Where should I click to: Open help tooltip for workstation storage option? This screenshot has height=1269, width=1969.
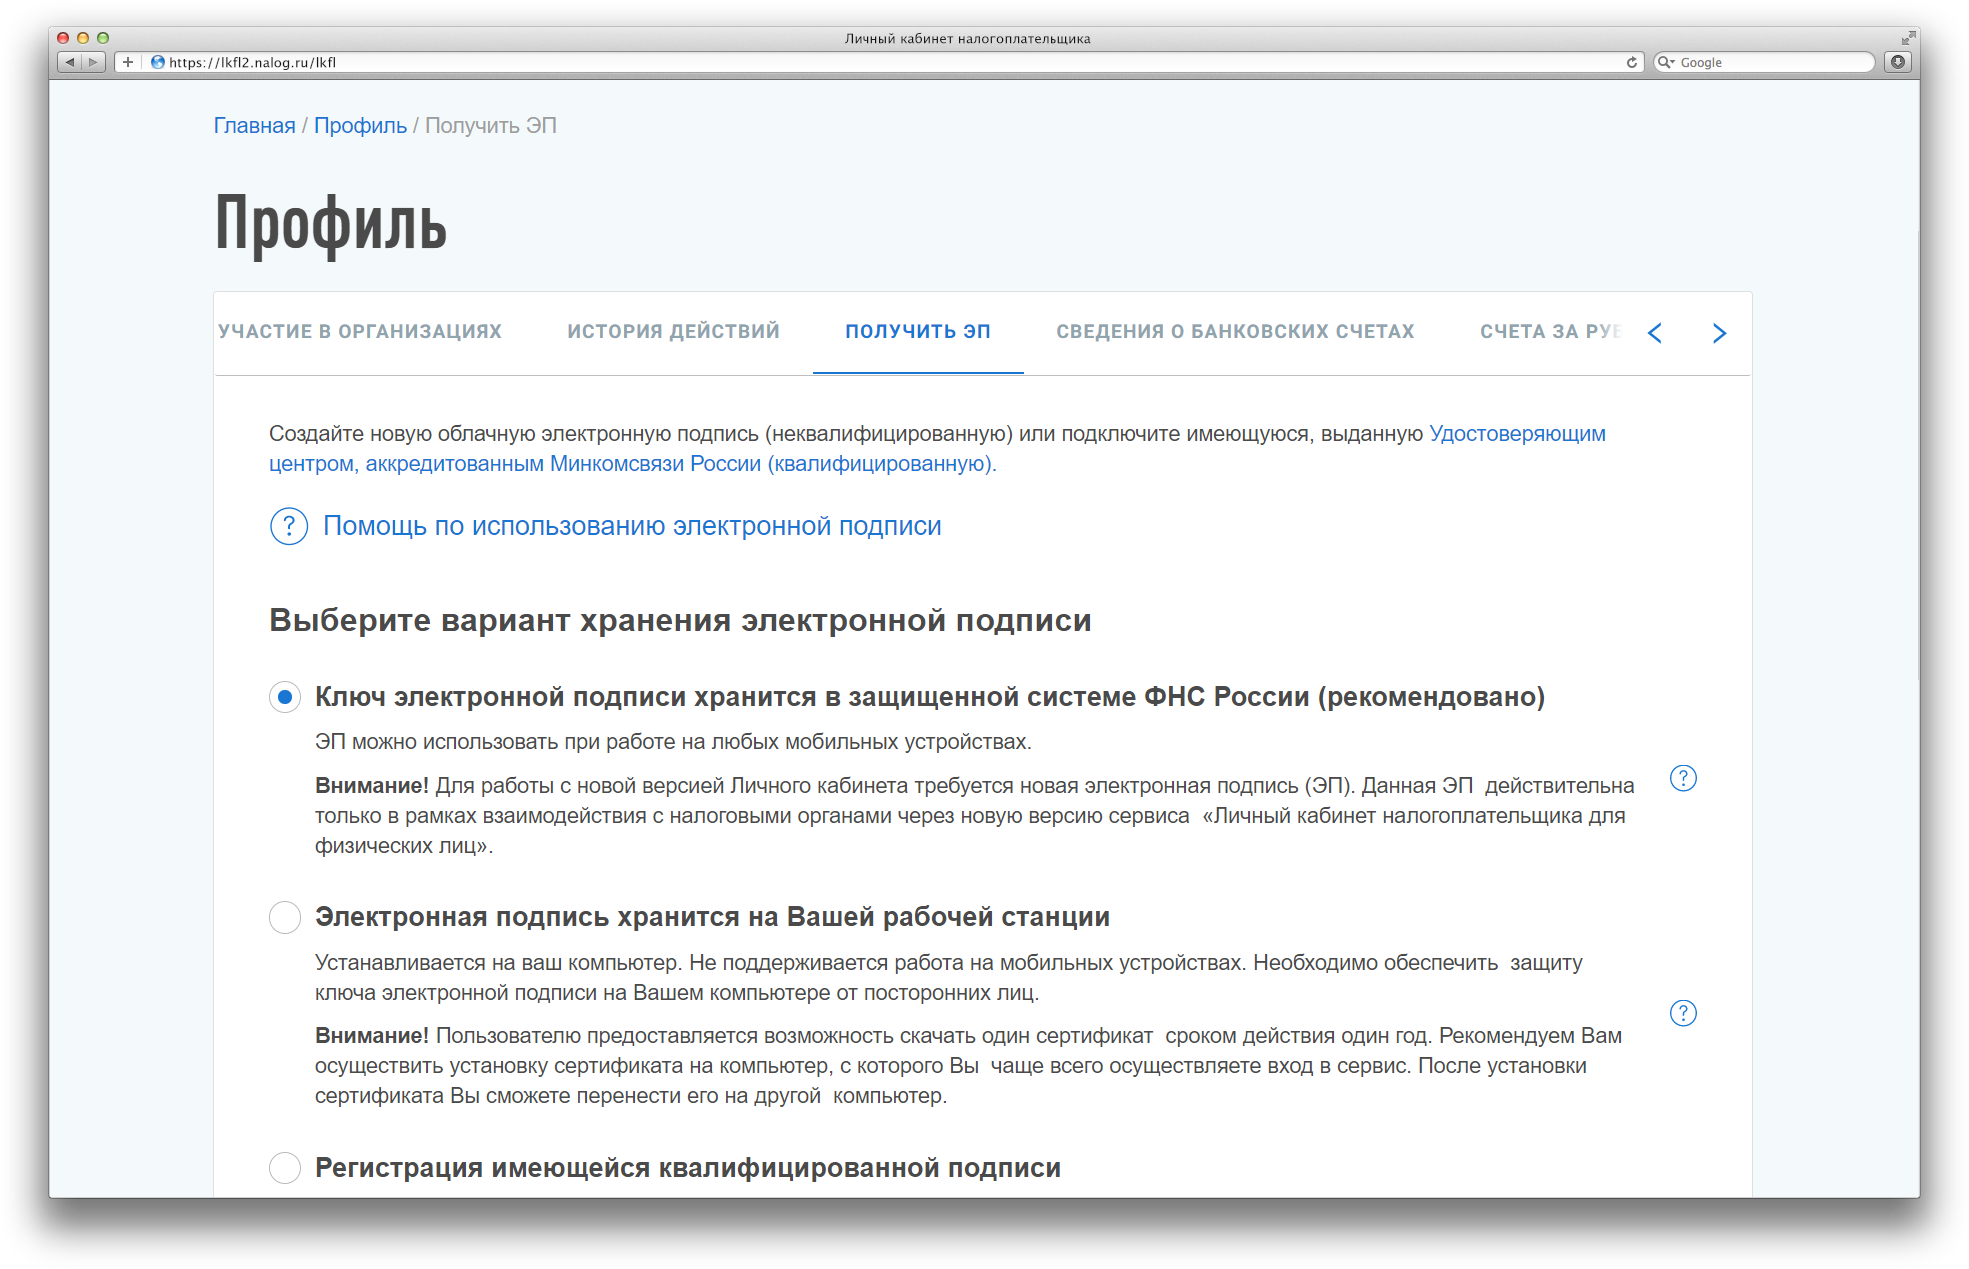[1683, 1013]
